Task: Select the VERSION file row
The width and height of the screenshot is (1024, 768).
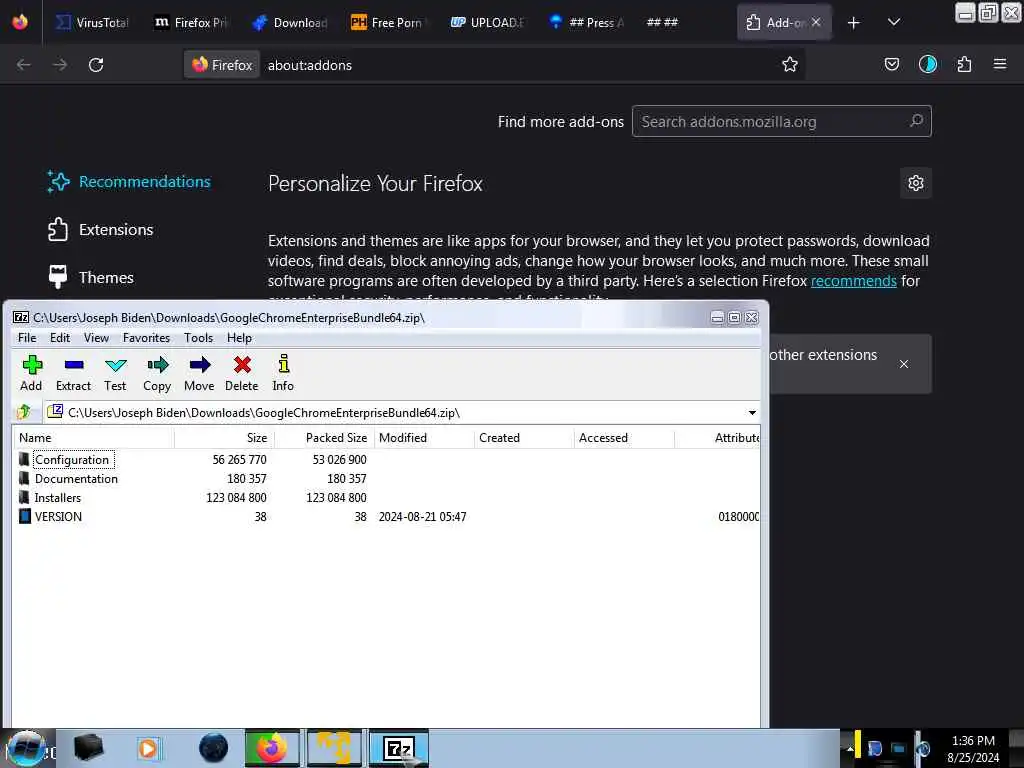Action: click(x=385, y=517)
